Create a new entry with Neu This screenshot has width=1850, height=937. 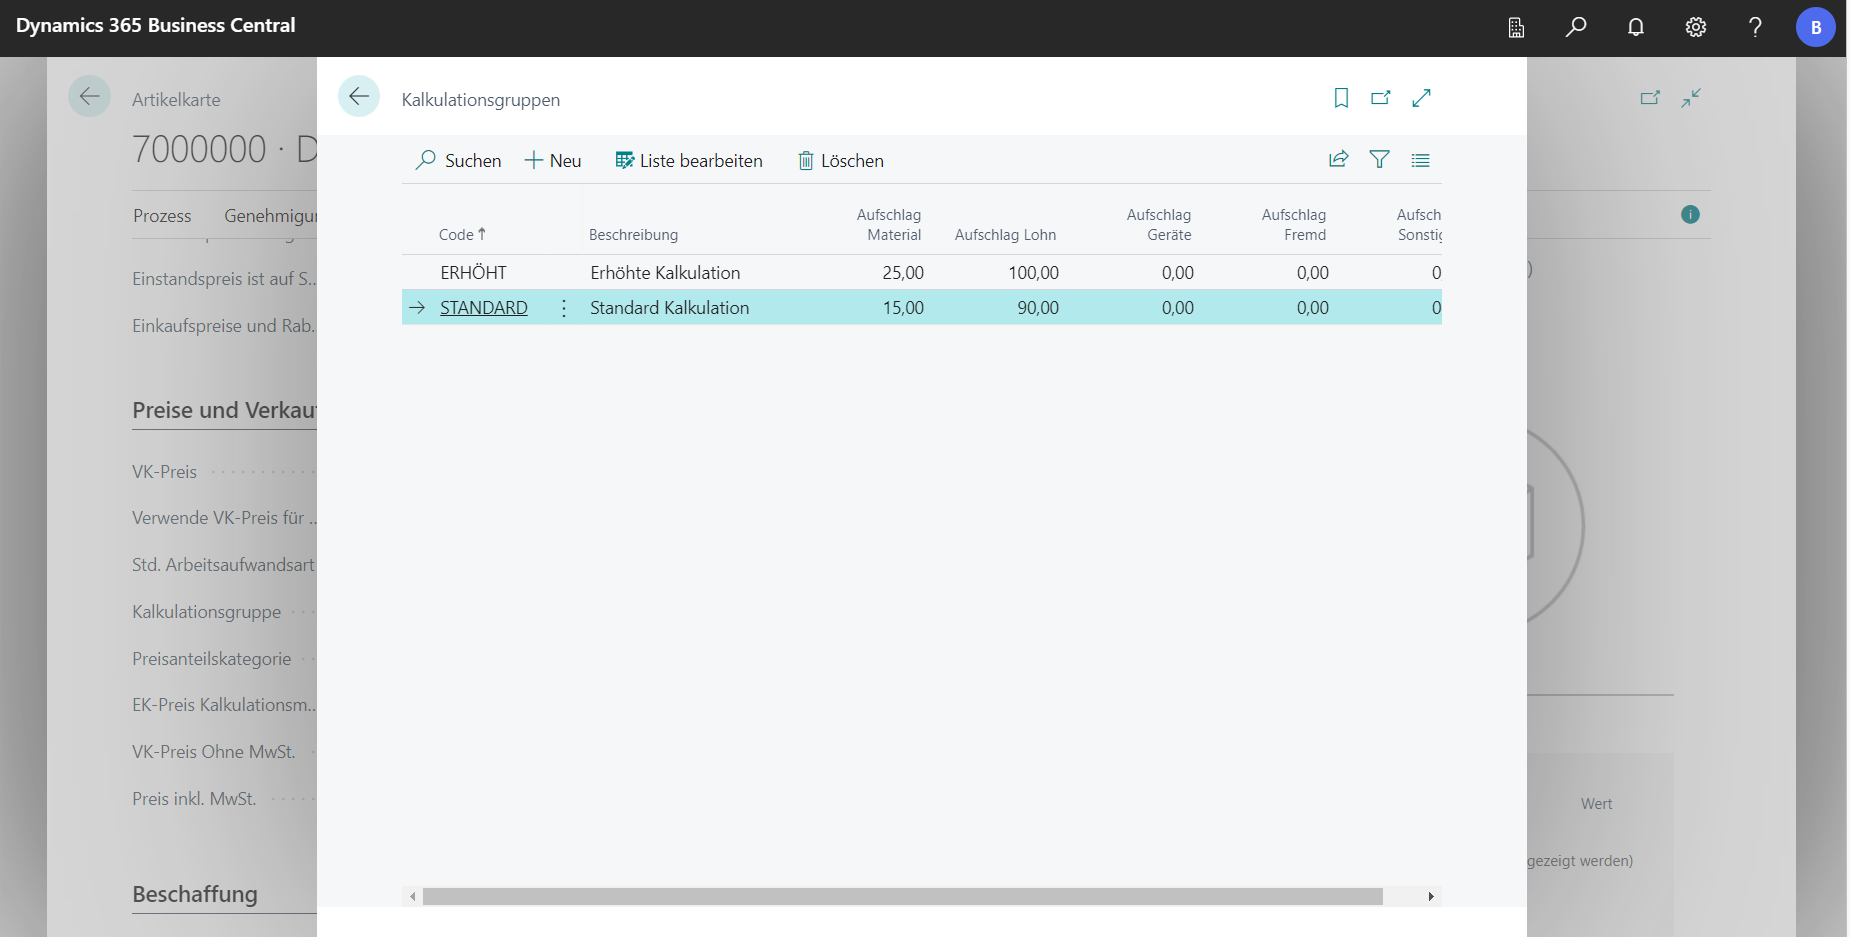553,161
